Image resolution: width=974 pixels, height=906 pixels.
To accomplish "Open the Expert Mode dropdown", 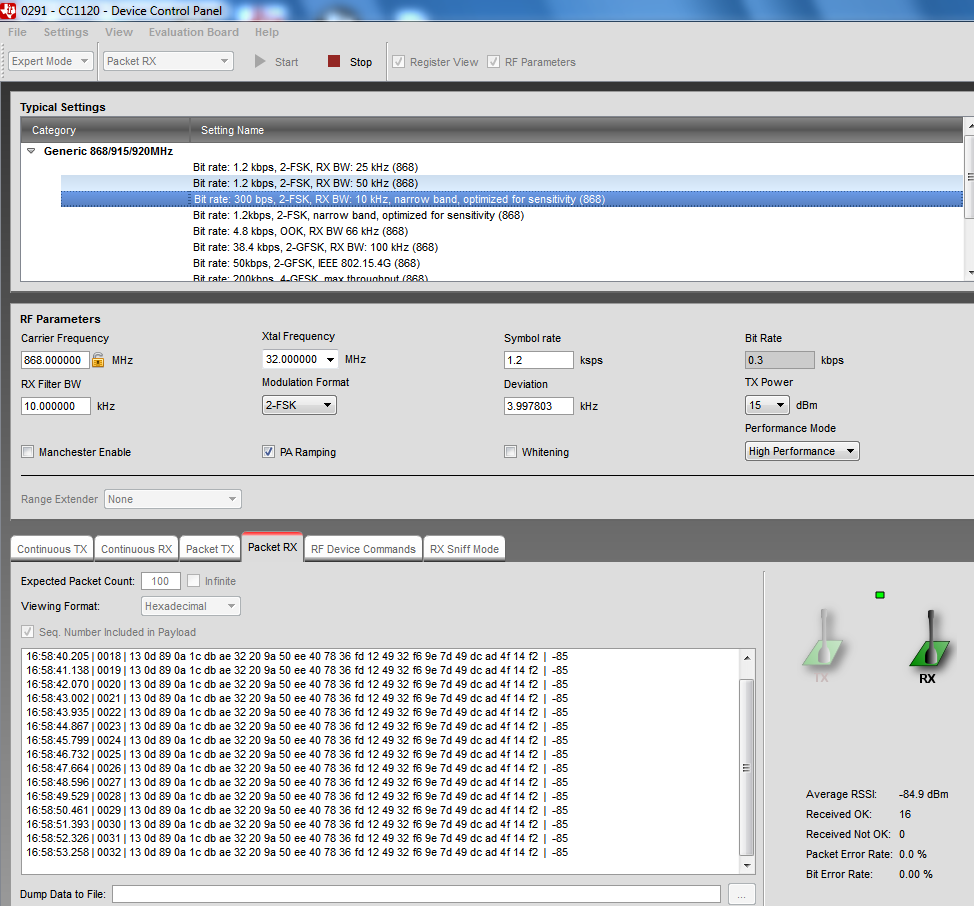I will [51, 61].
